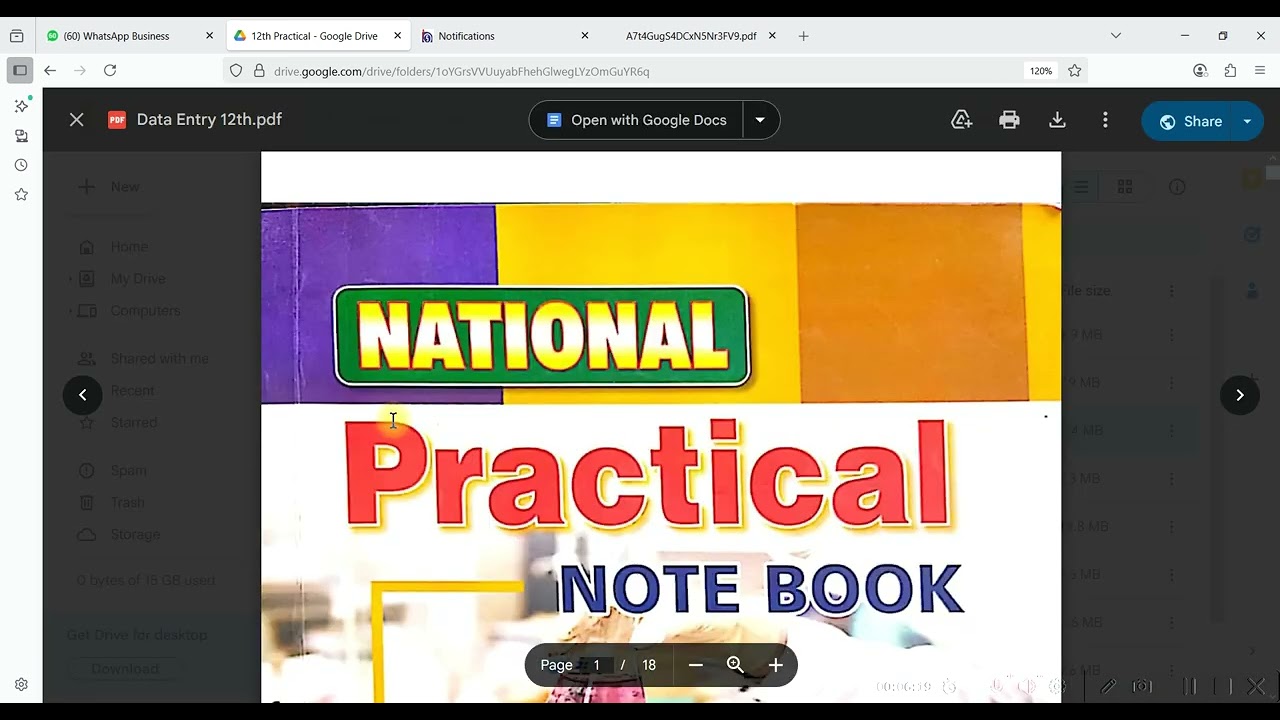Image resolution: width=1280 pixels, height=720 pixels.
Task: Reset zoom with the magnifier icon
Action: coord(735,665)
